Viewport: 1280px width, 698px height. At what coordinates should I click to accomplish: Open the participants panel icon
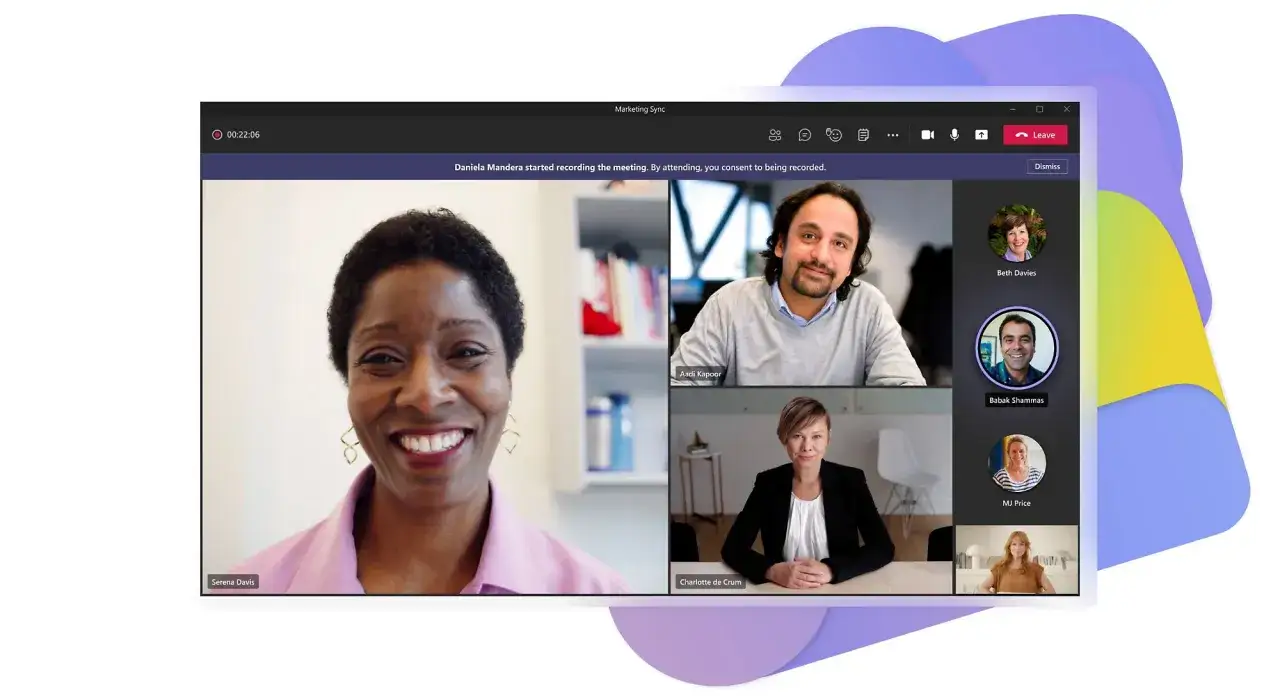(775, 135)
